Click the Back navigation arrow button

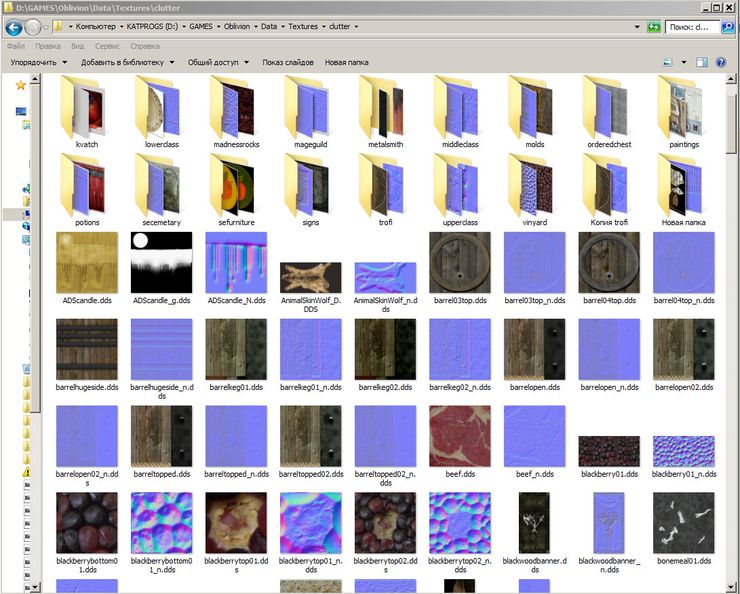pyautogui.click(x=14, y=27)
